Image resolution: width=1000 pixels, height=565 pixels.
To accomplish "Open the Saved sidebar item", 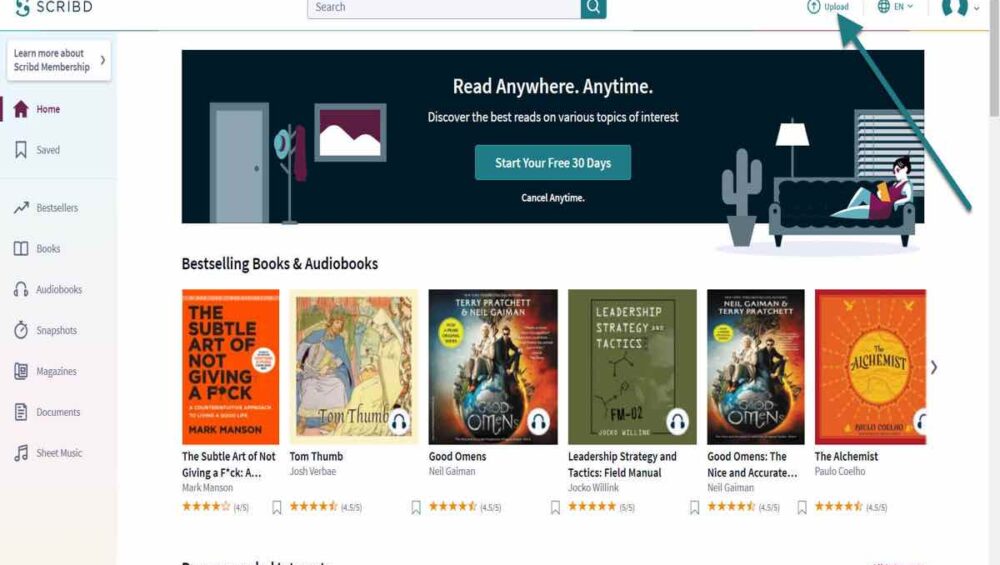I will (x=48, y=150).
